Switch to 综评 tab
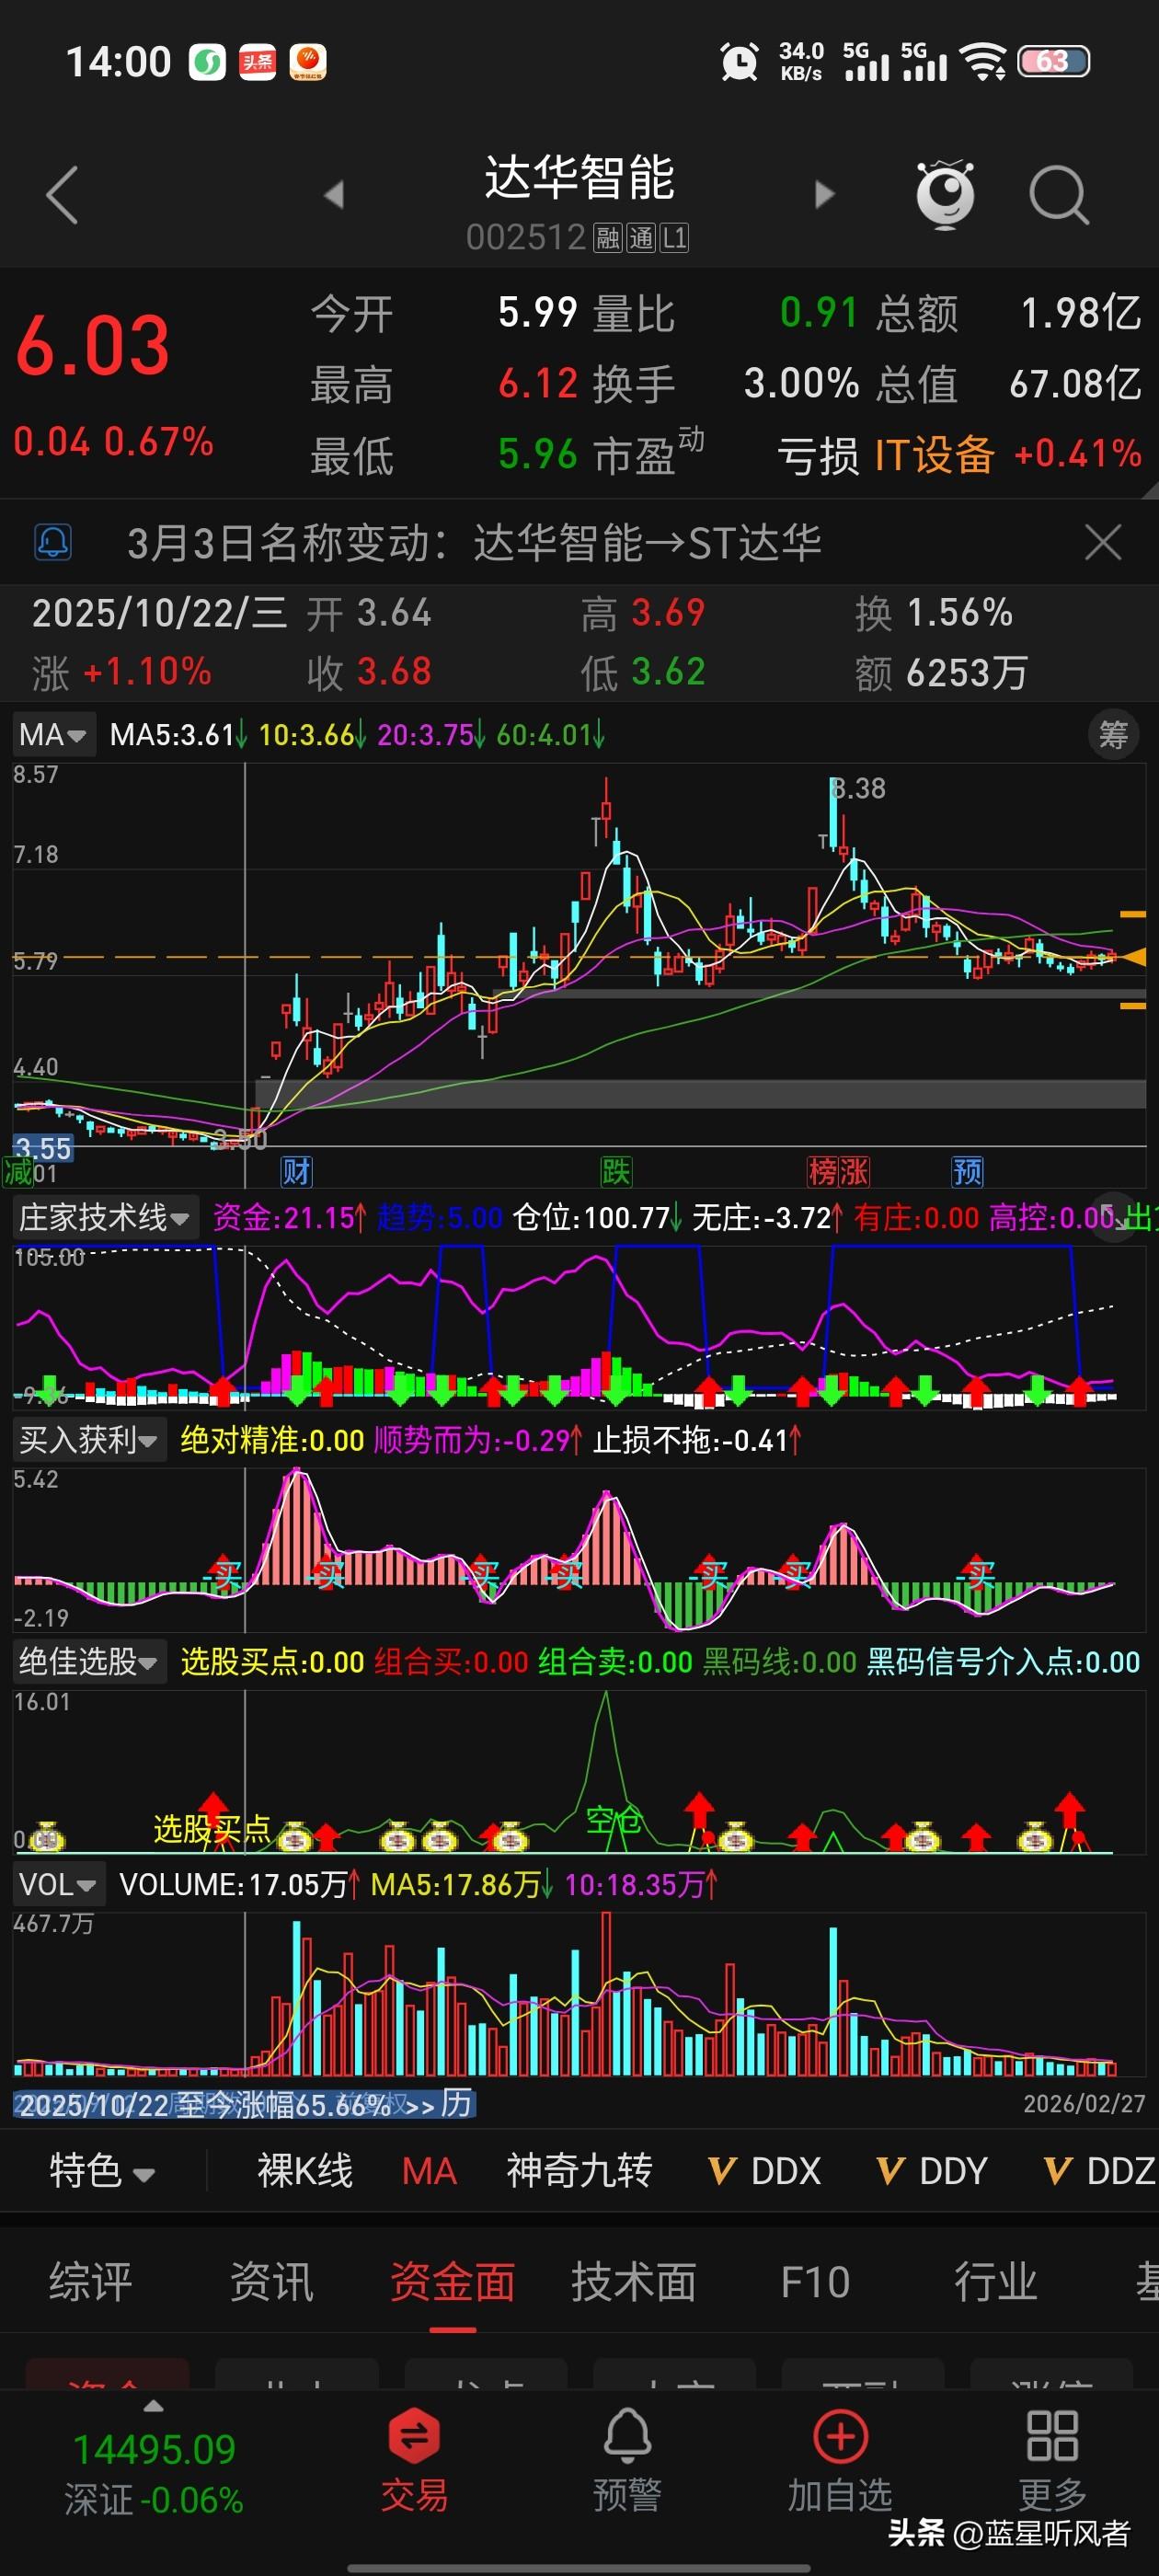The image size is (1159, 2576). coord(90,2283)
